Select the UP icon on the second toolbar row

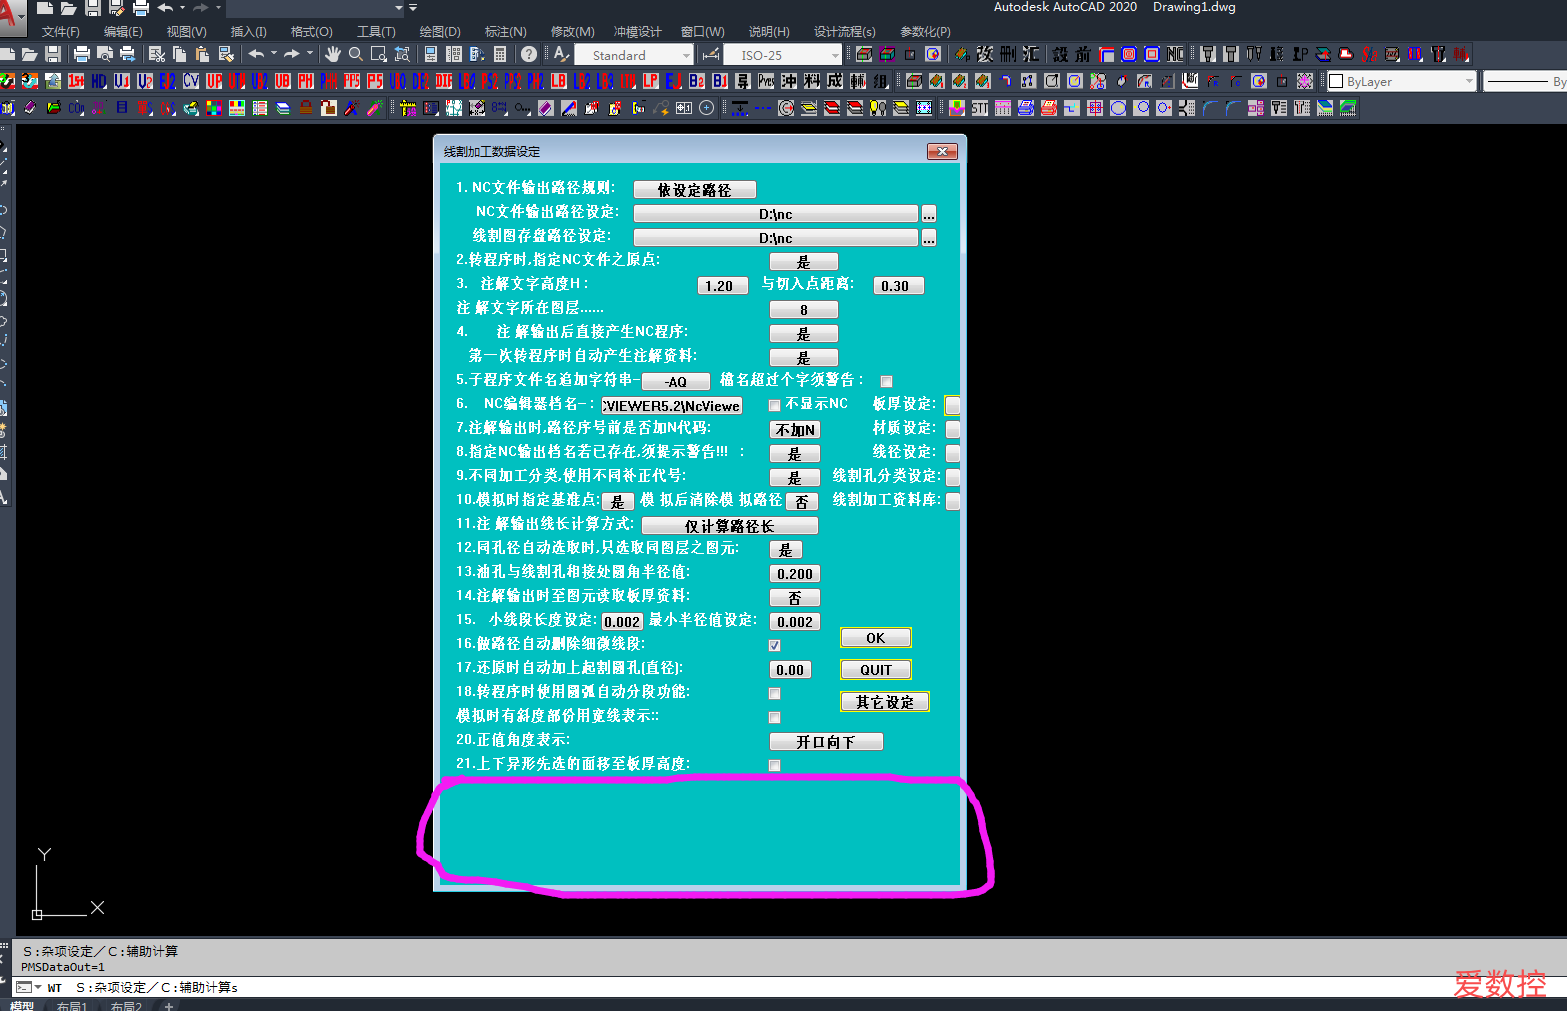pyautogui.click(x=213, y=81)
